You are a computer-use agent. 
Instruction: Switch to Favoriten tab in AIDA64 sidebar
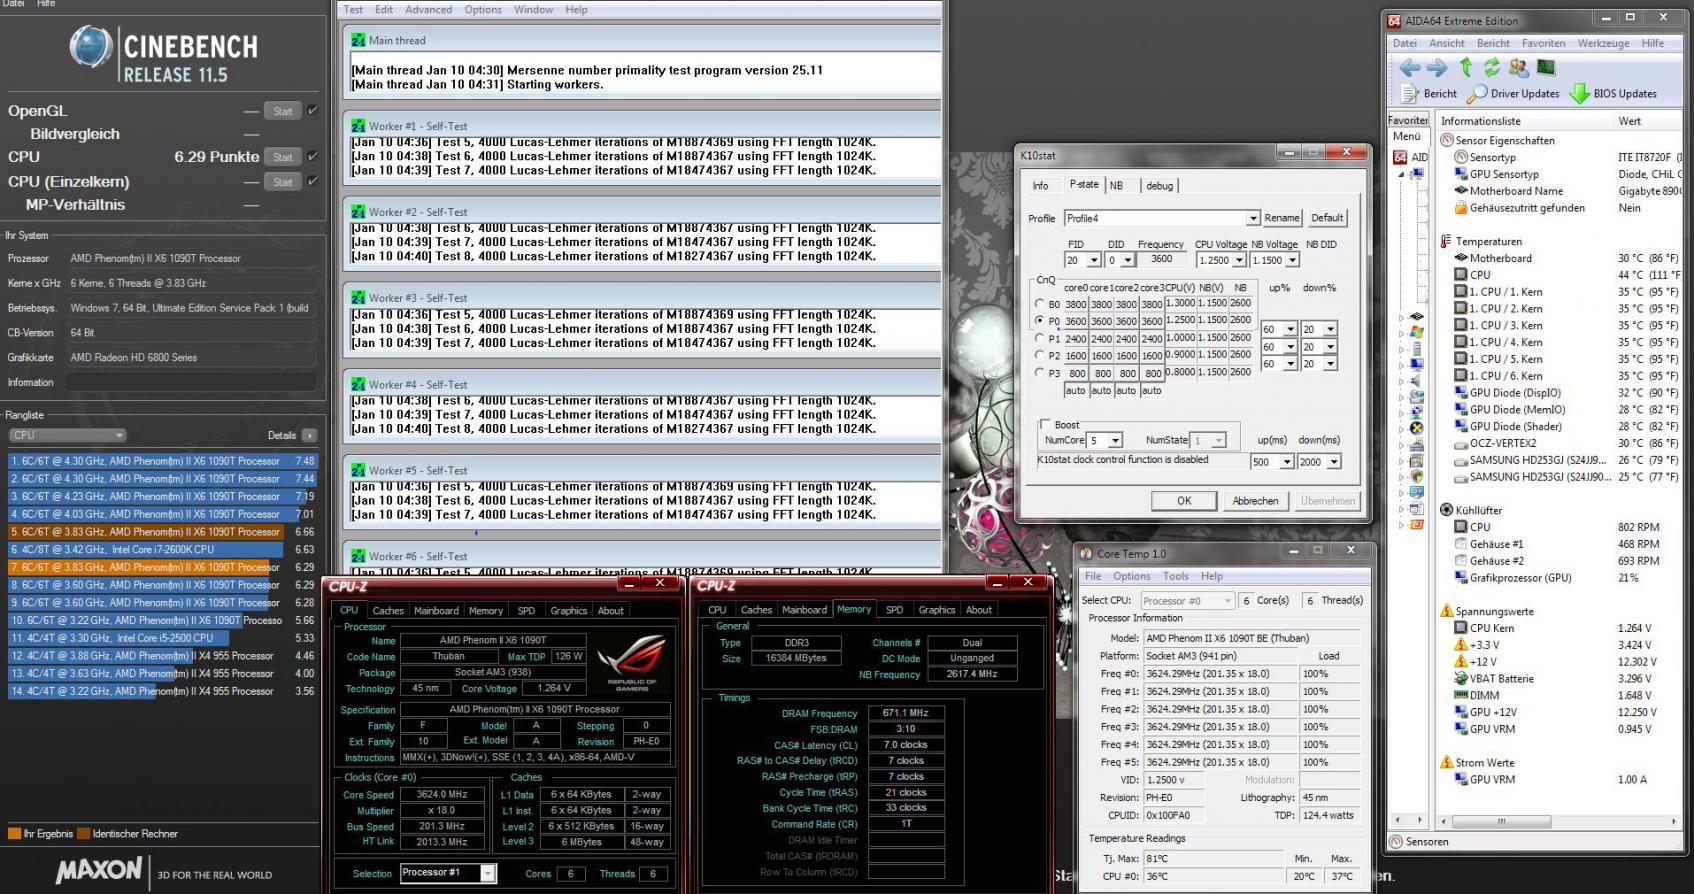coord(1408,120)
